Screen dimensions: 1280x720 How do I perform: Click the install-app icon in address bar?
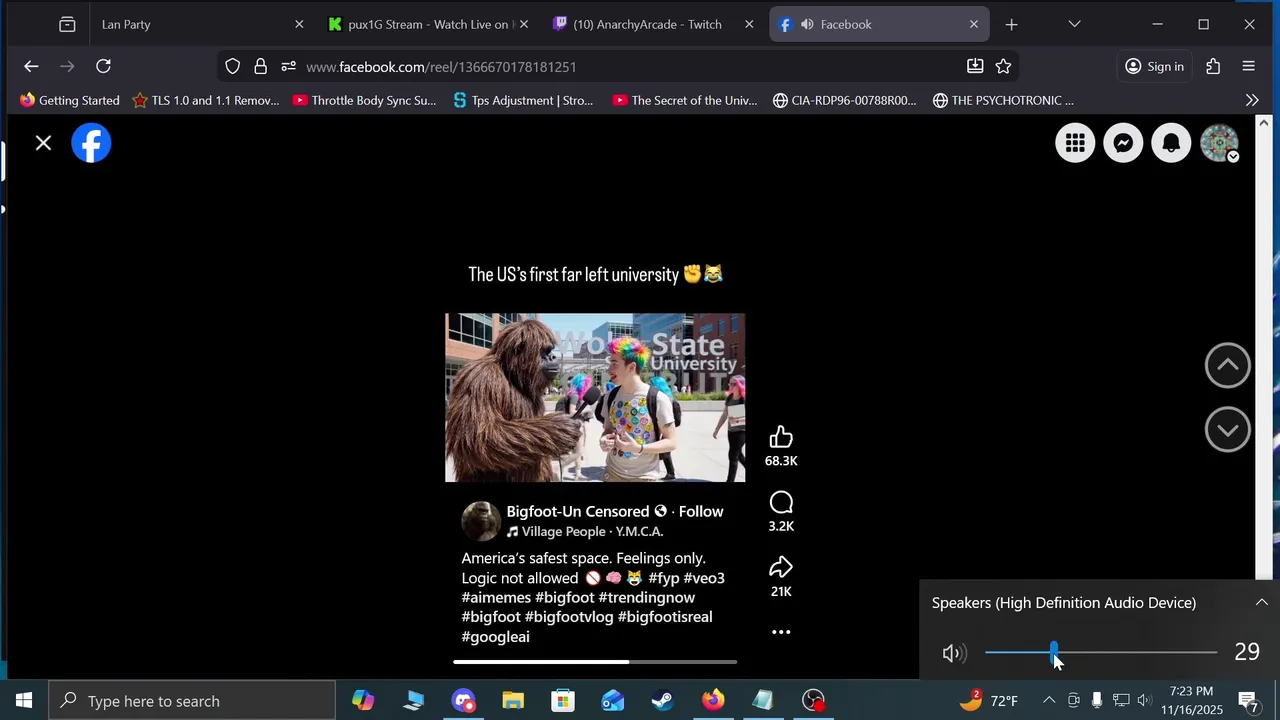(975, 66)
